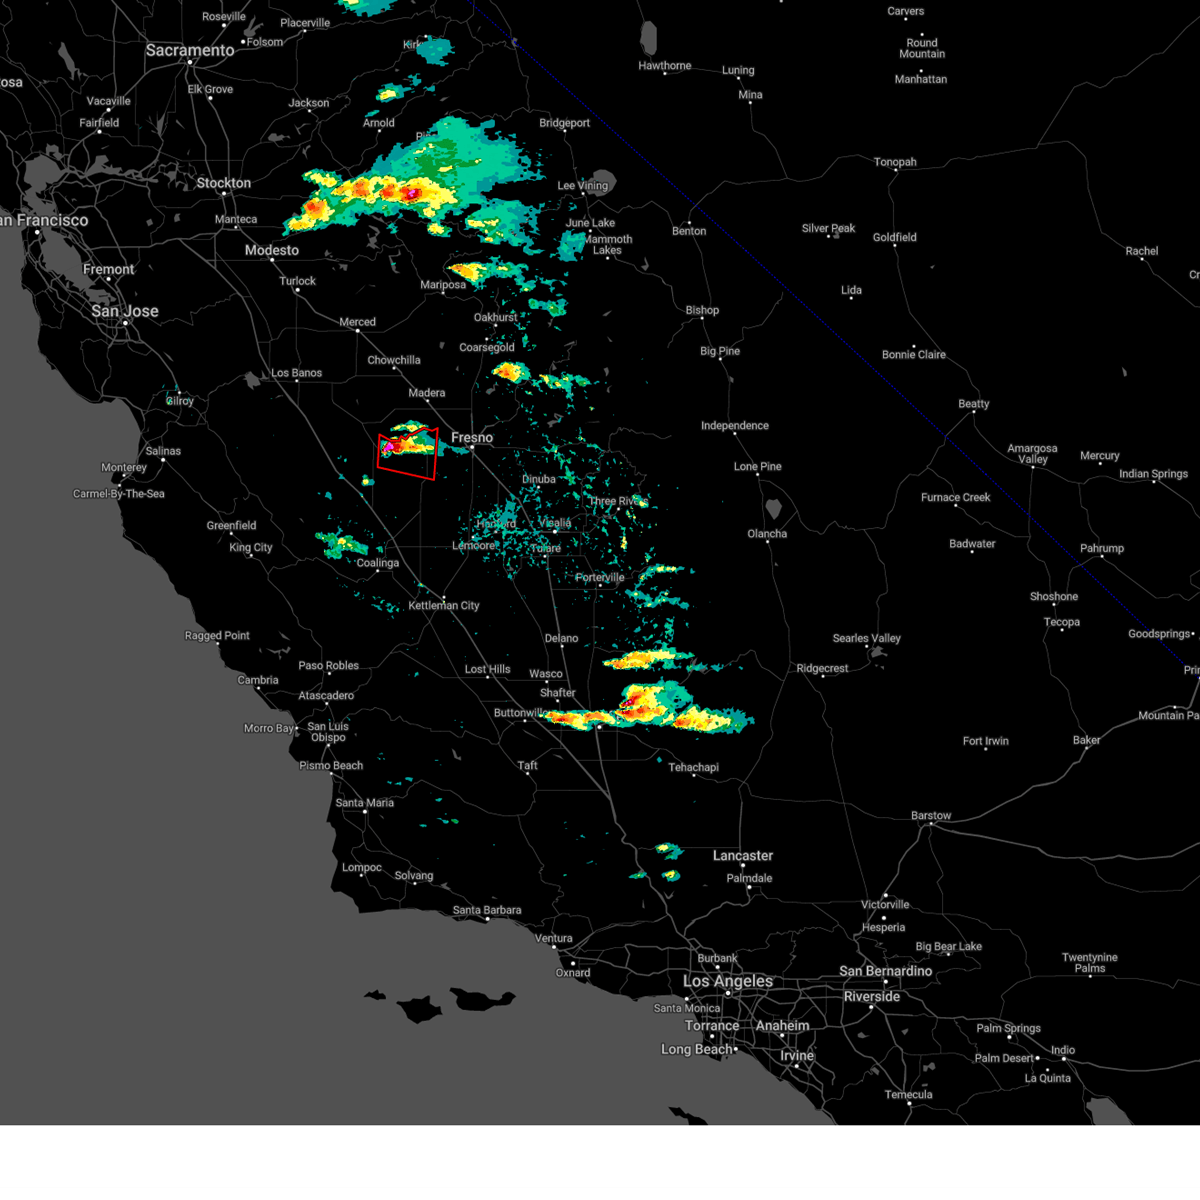Select the Morro Bay coastal marker
The height and width of the screenshot is (1200, 1200).
pyautogui.click(x=297, y=728)
